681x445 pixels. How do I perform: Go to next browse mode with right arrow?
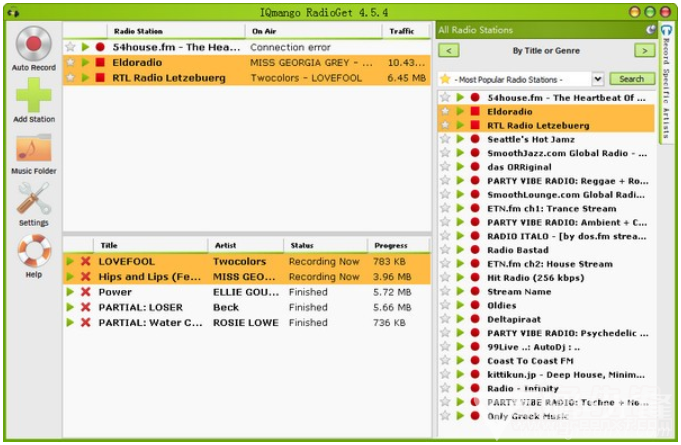tap(645, 50)
